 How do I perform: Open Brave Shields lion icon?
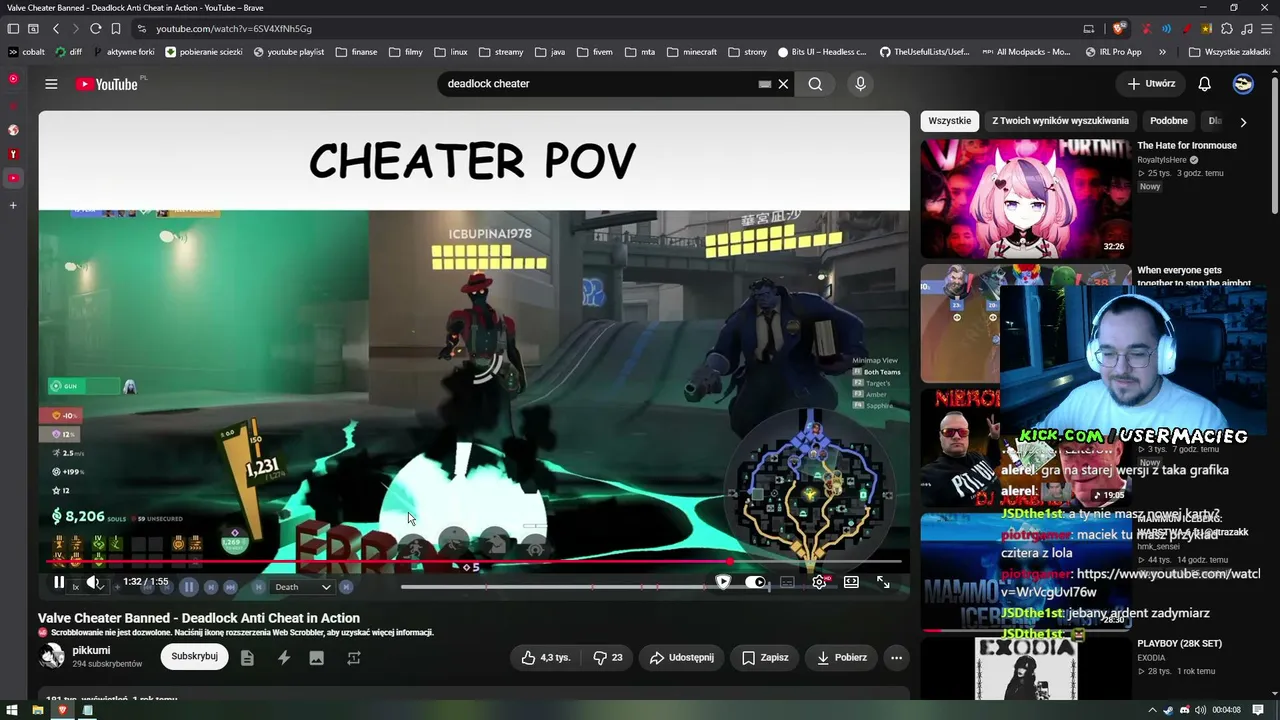(x=1119, y=29)
